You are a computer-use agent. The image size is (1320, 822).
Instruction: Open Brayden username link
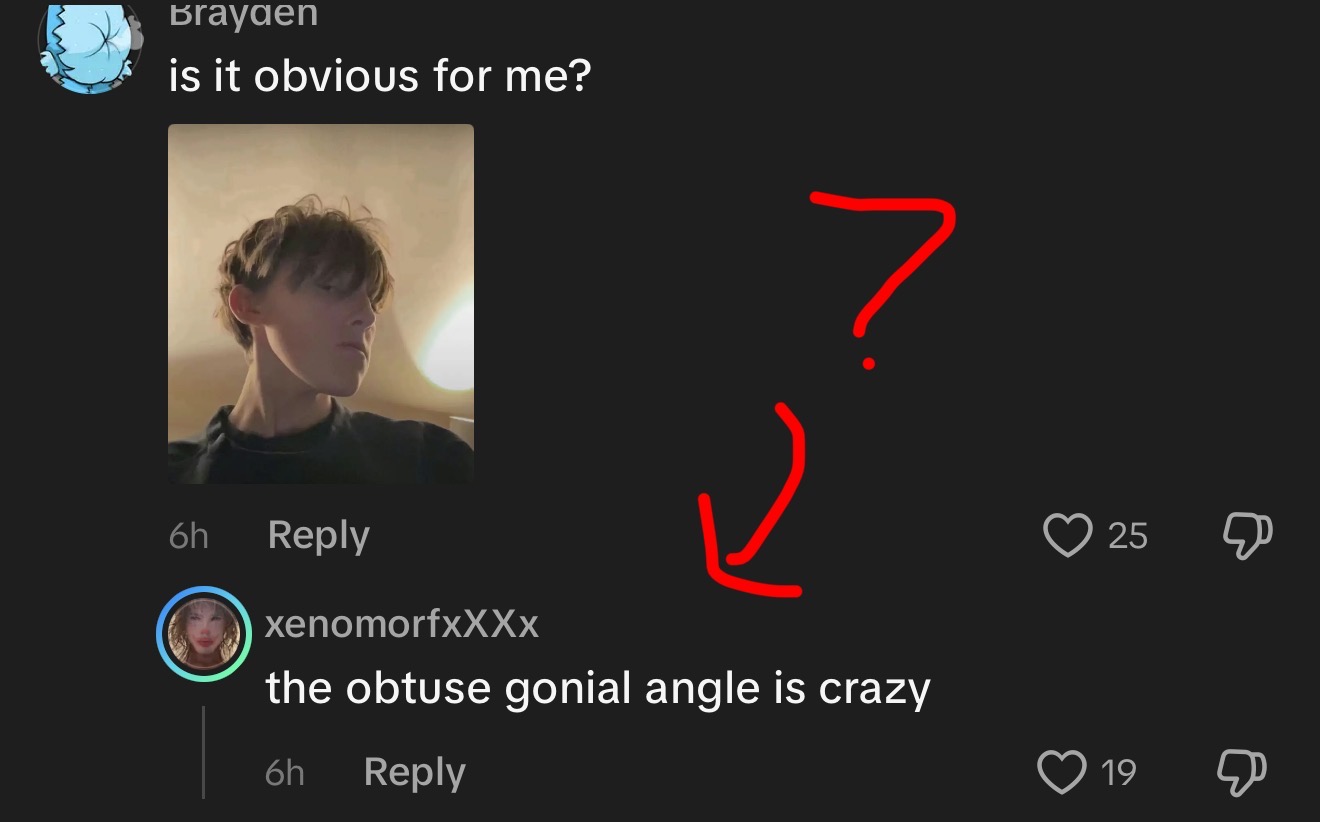pyautogui.click(x=243, y=14)
